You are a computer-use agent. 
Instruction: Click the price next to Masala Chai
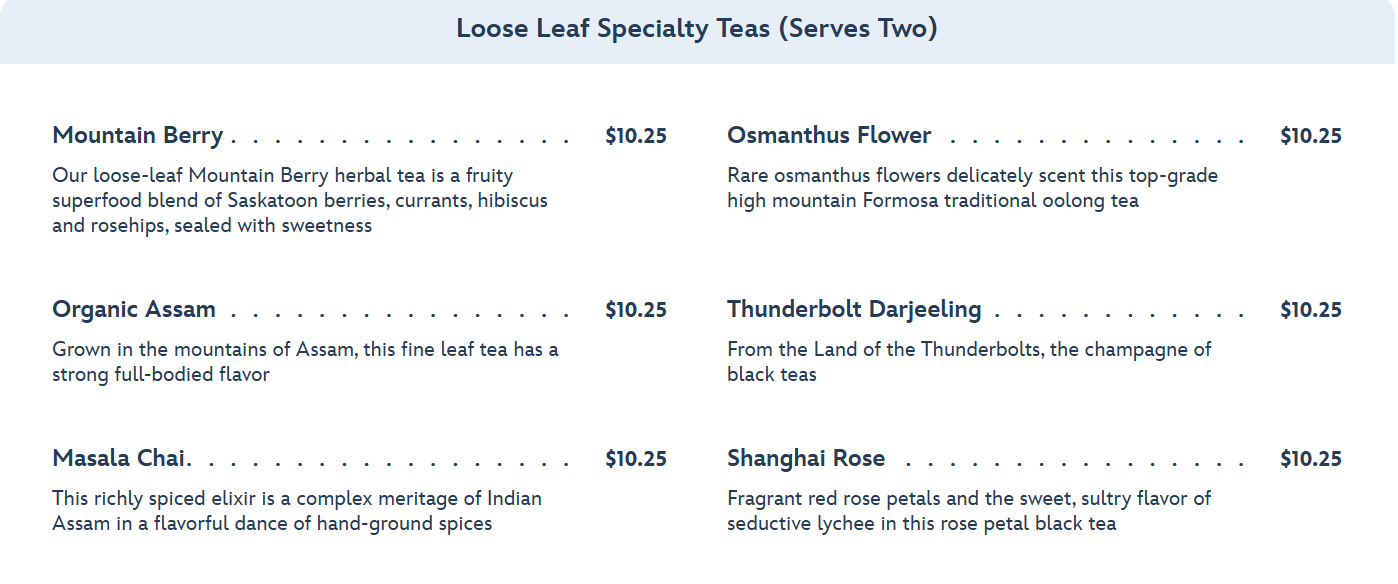pos(636,459)
